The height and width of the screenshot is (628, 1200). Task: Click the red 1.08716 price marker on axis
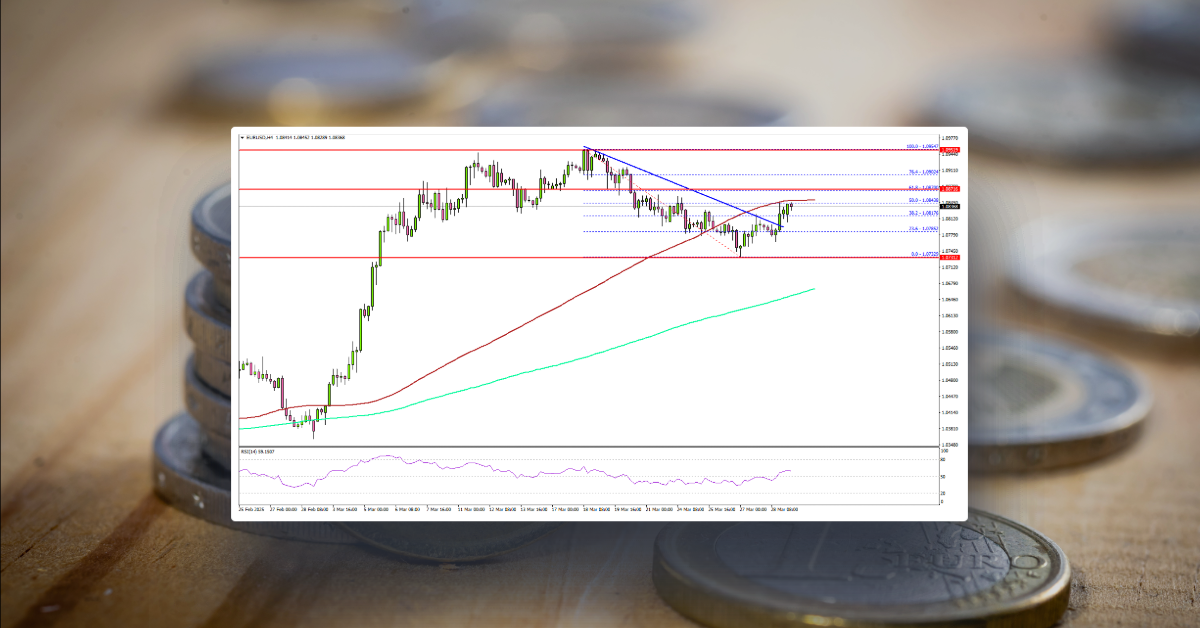coord(950,188)
